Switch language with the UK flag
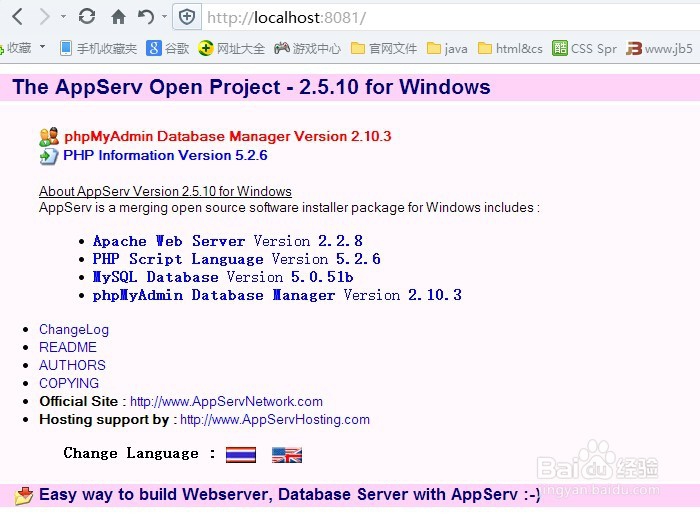The image size is (700, 515). pos(287,455)
